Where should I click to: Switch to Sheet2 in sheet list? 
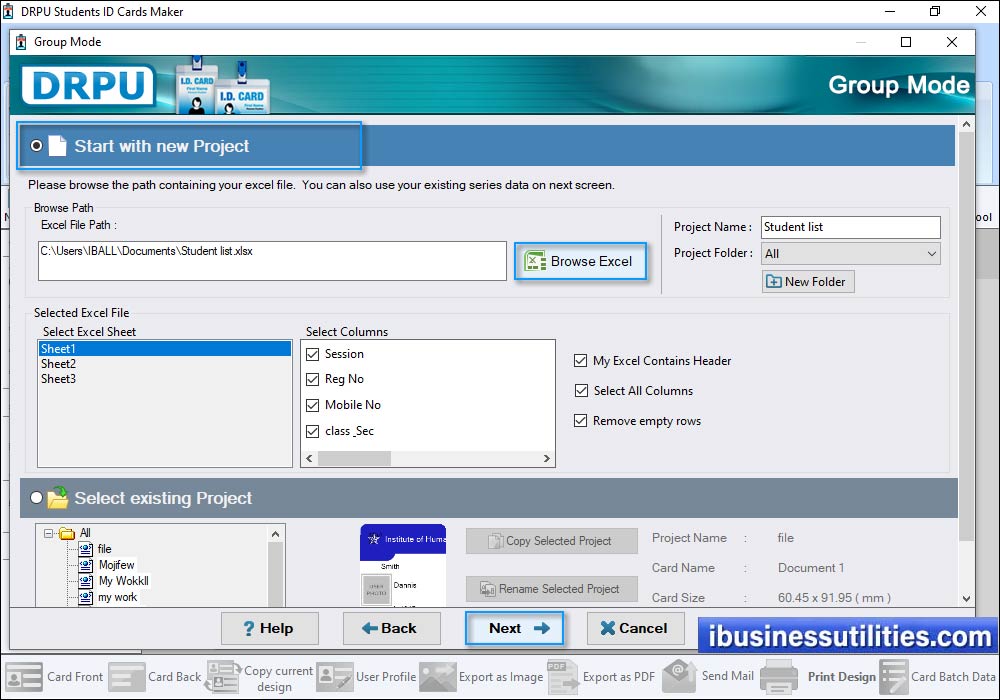pyautogui.click(x=58, y=364)
